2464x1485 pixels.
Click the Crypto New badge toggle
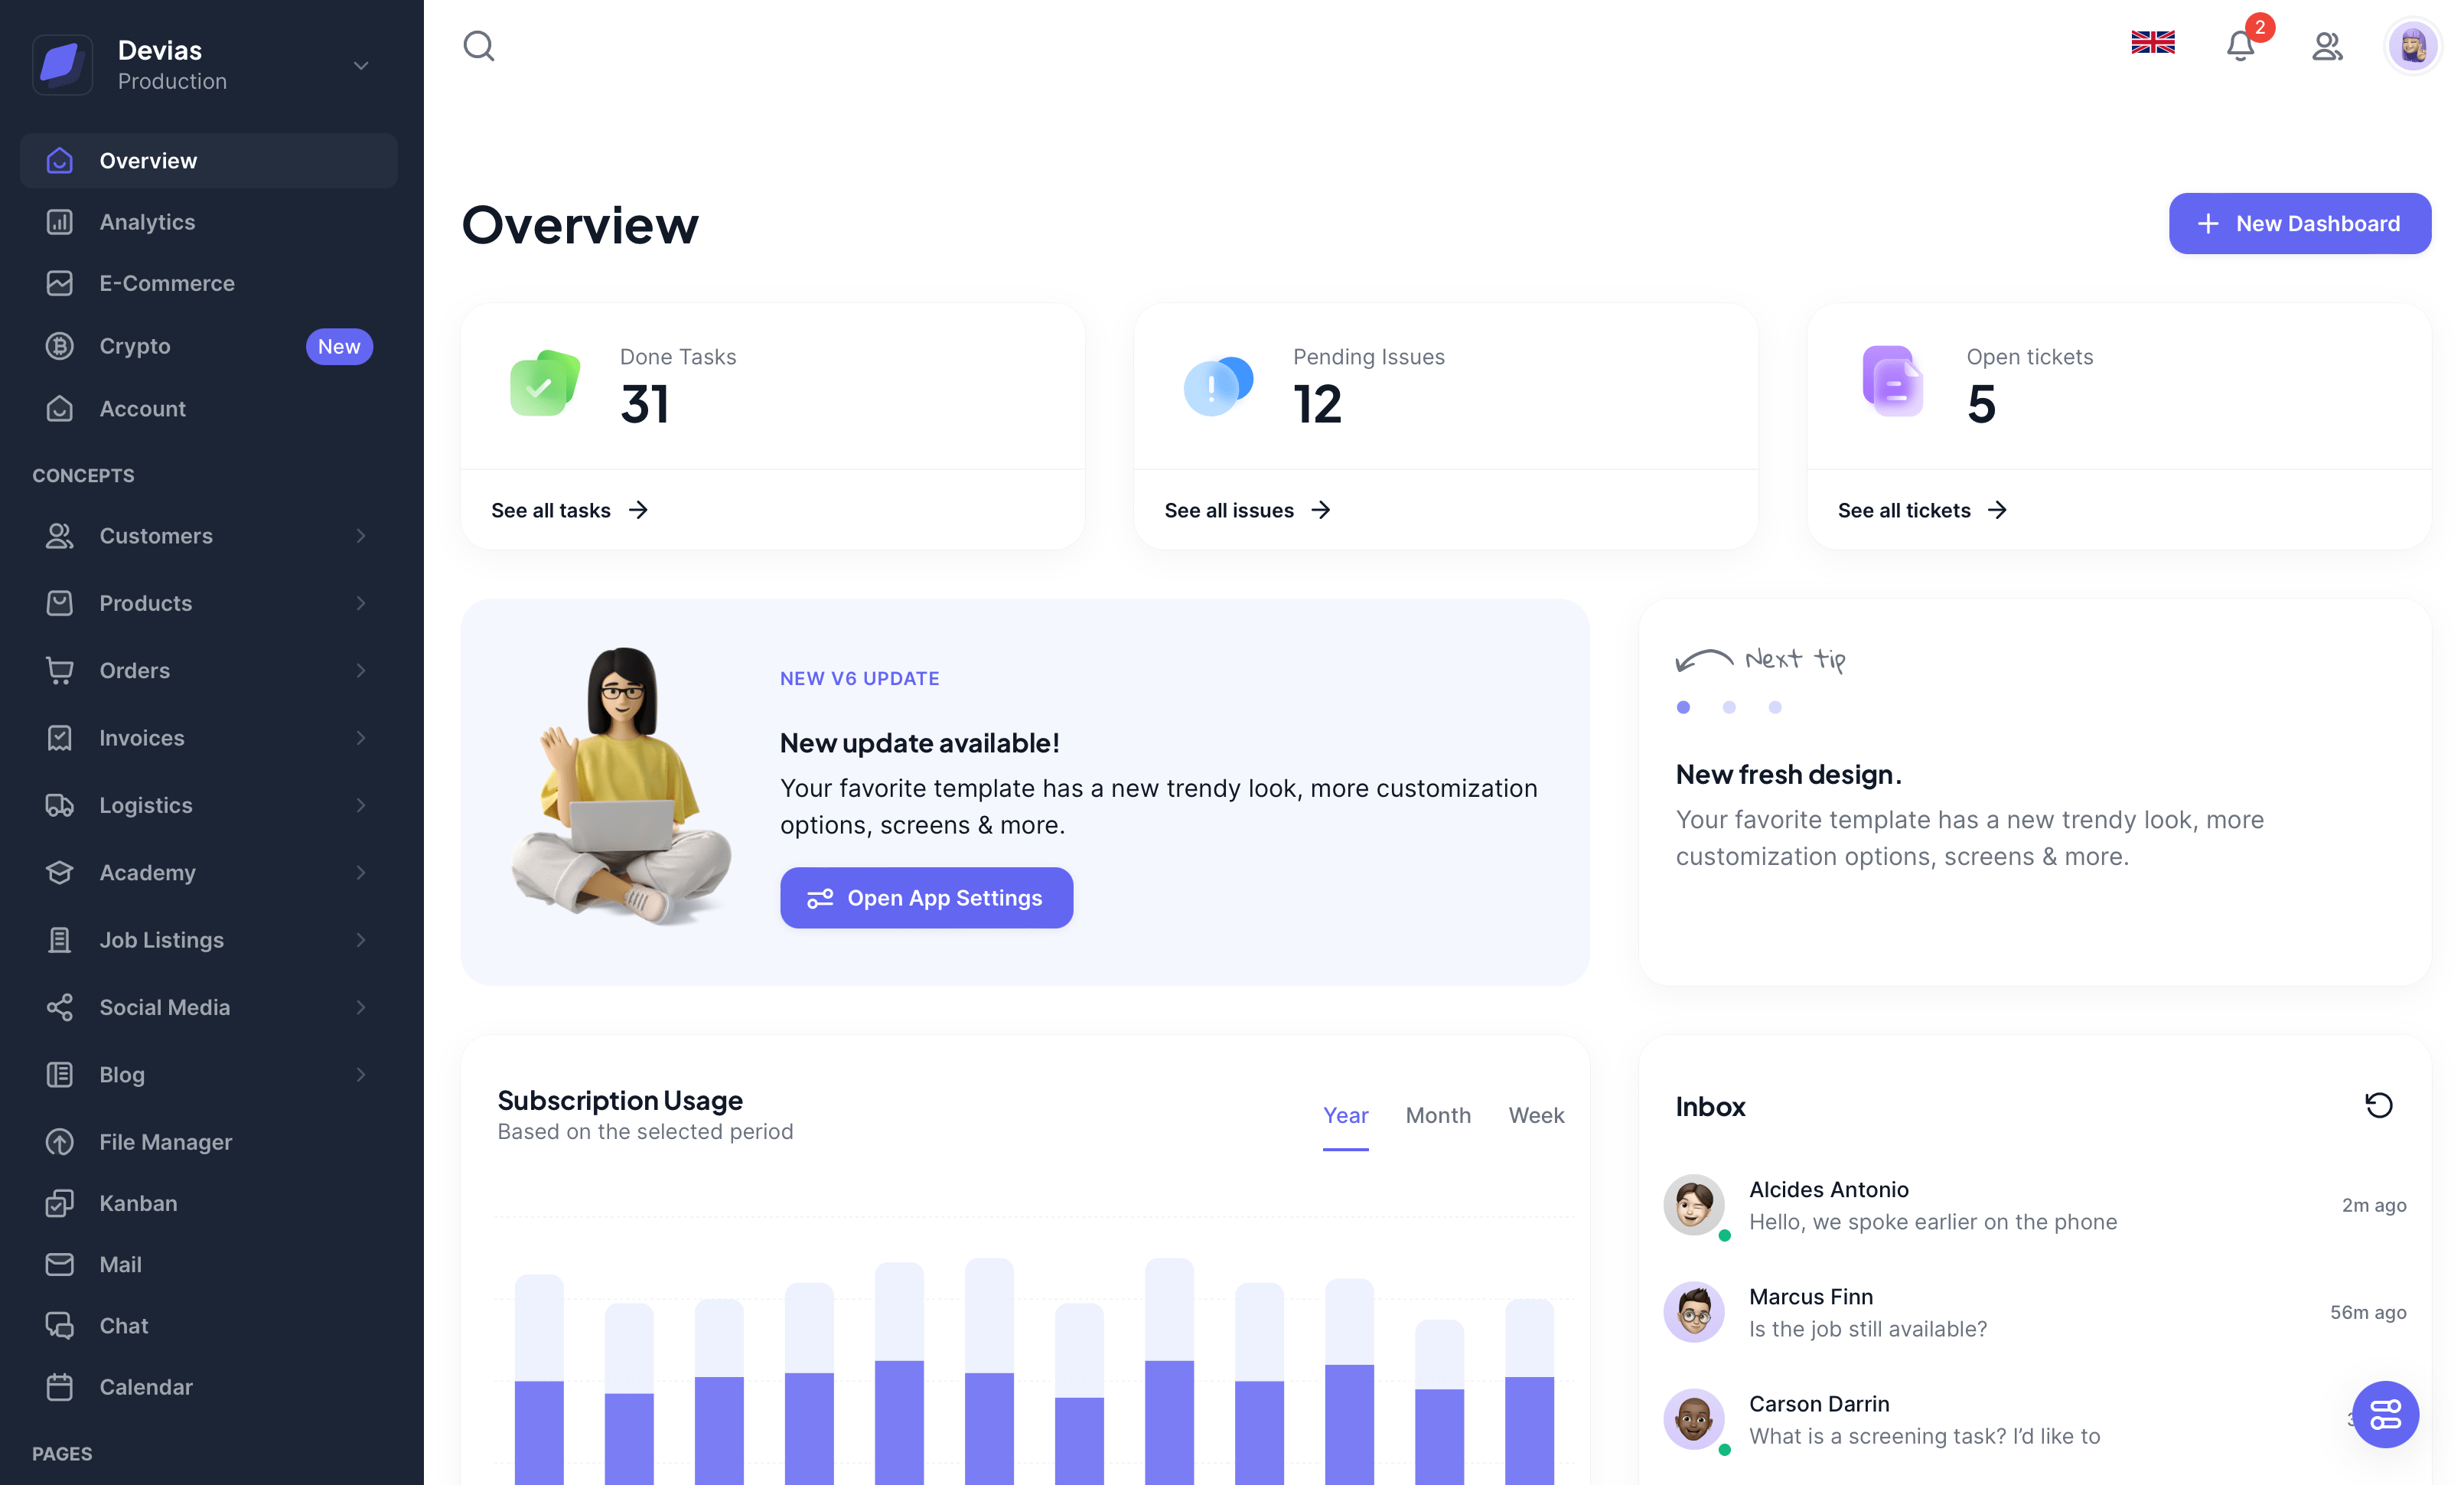338,345
